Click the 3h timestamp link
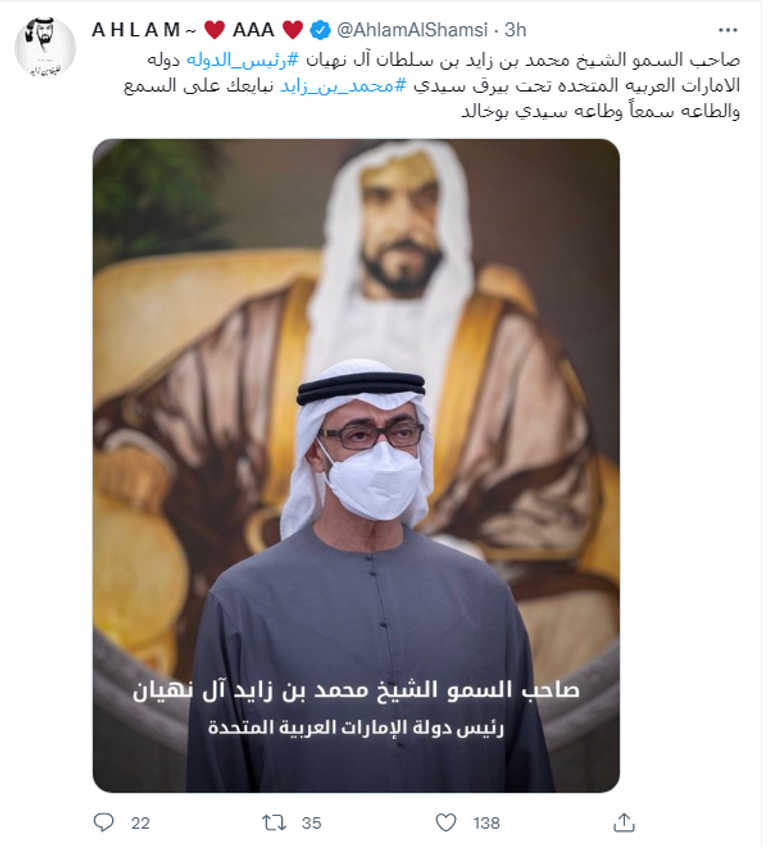 coord(515,30)
